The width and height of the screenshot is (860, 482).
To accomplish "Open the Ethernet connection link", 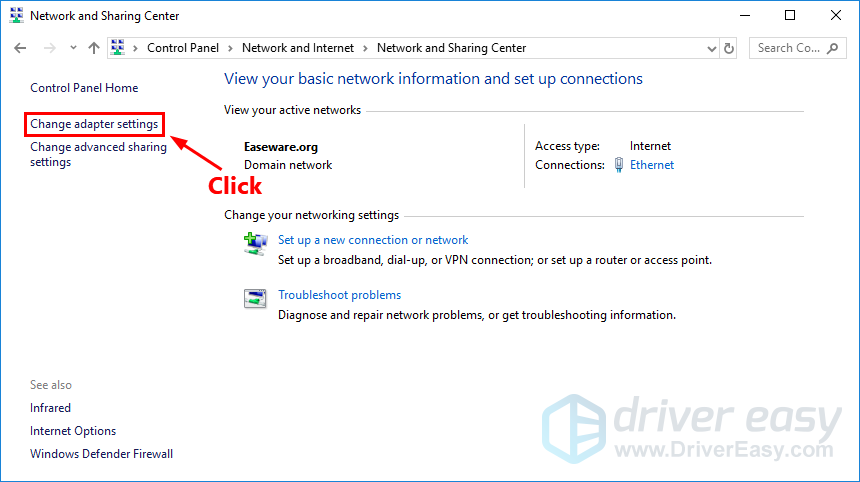I will (x=652, y=165).
